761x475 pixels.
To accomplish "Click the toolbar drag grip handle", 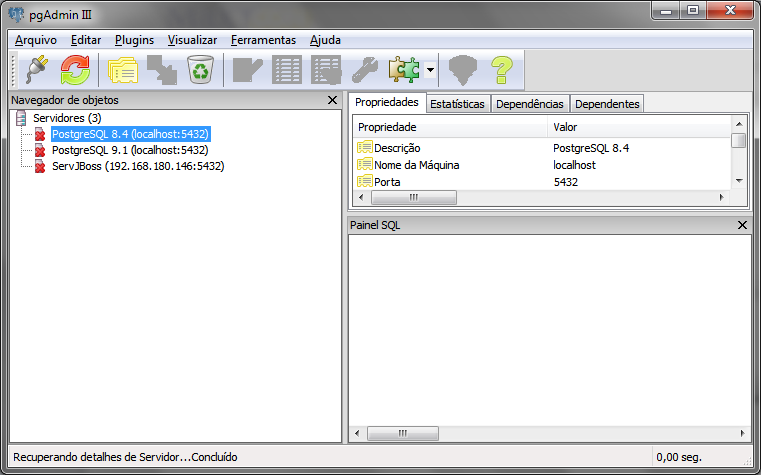I will 14,70.
